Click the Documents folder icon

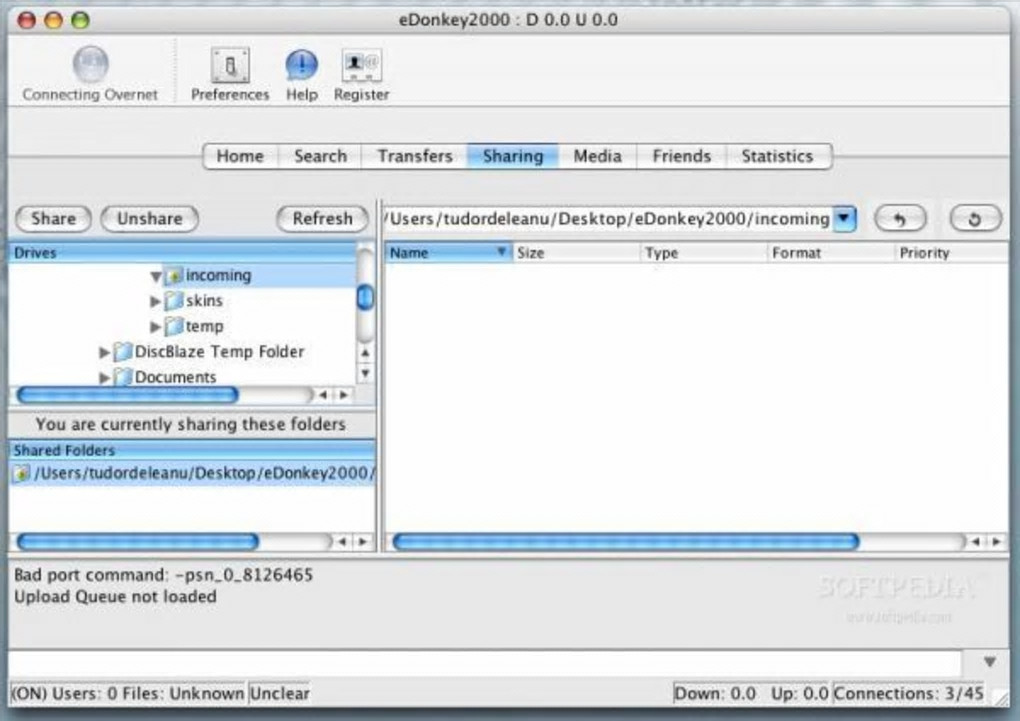(122, 377)
